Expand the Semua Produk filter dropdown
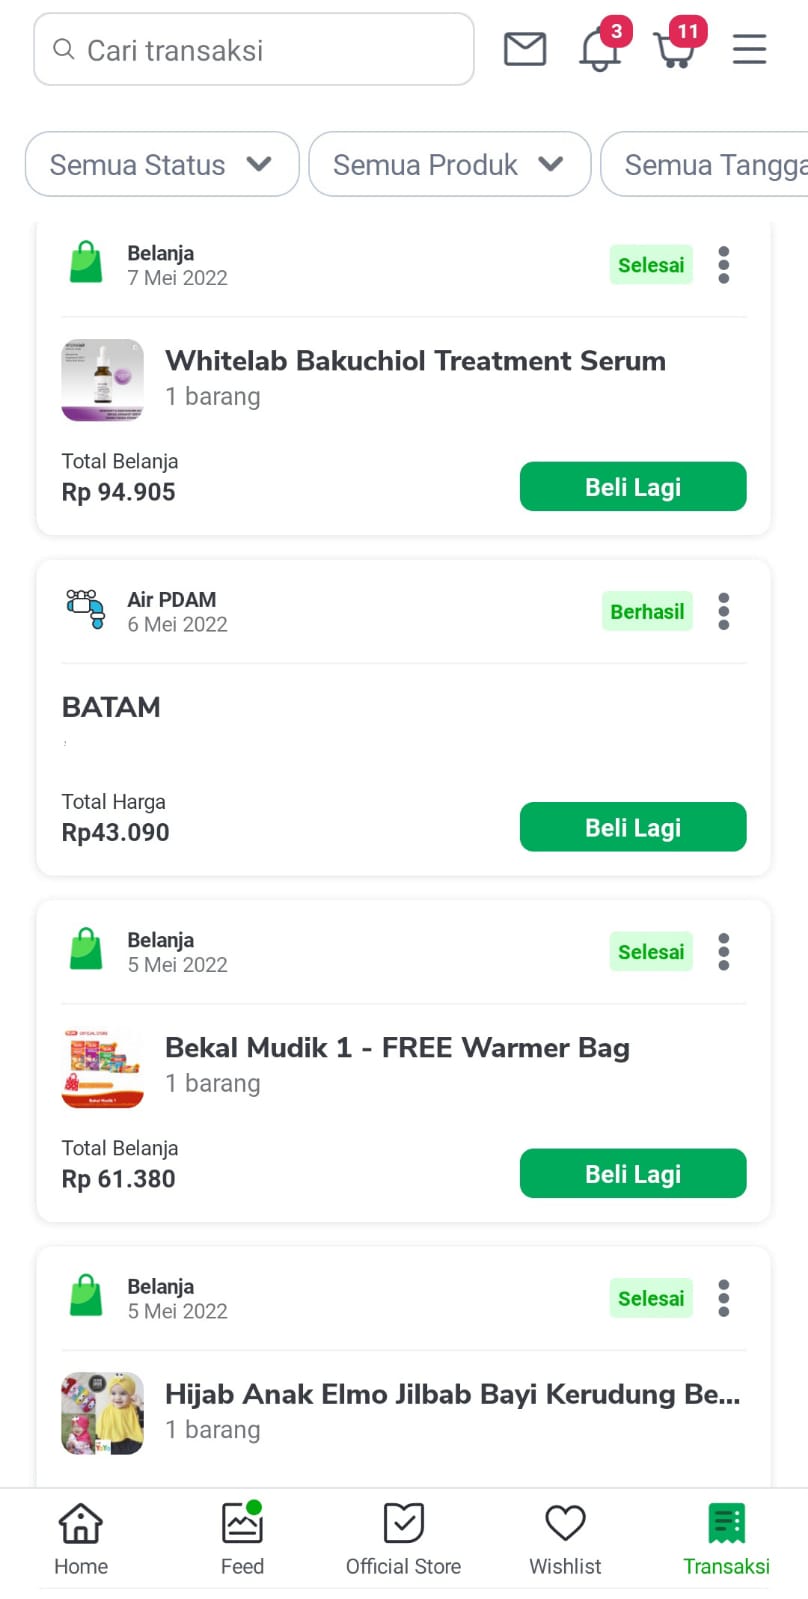This screenshot has height=1599, width=808. tap(449, 164)
